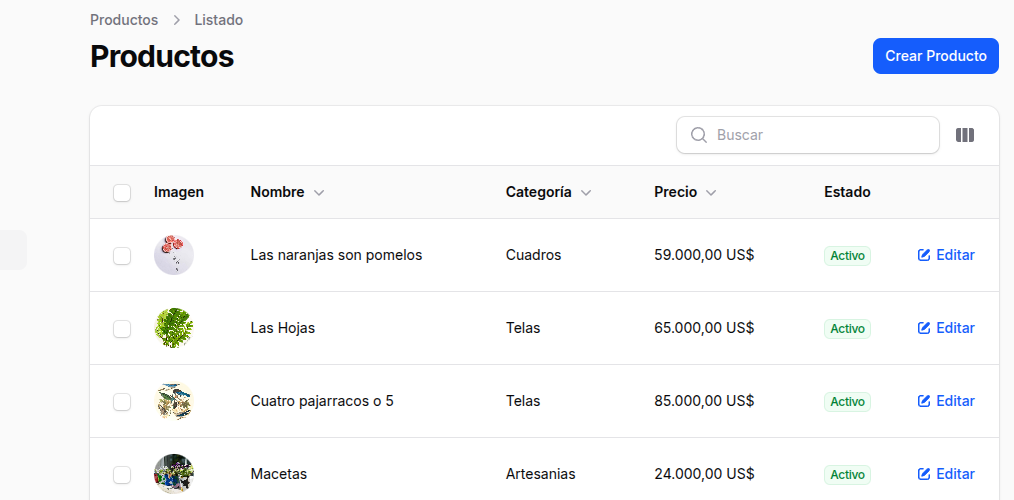Check the box for Las Hojas row
1014x500 pixels.
(122, 329)
